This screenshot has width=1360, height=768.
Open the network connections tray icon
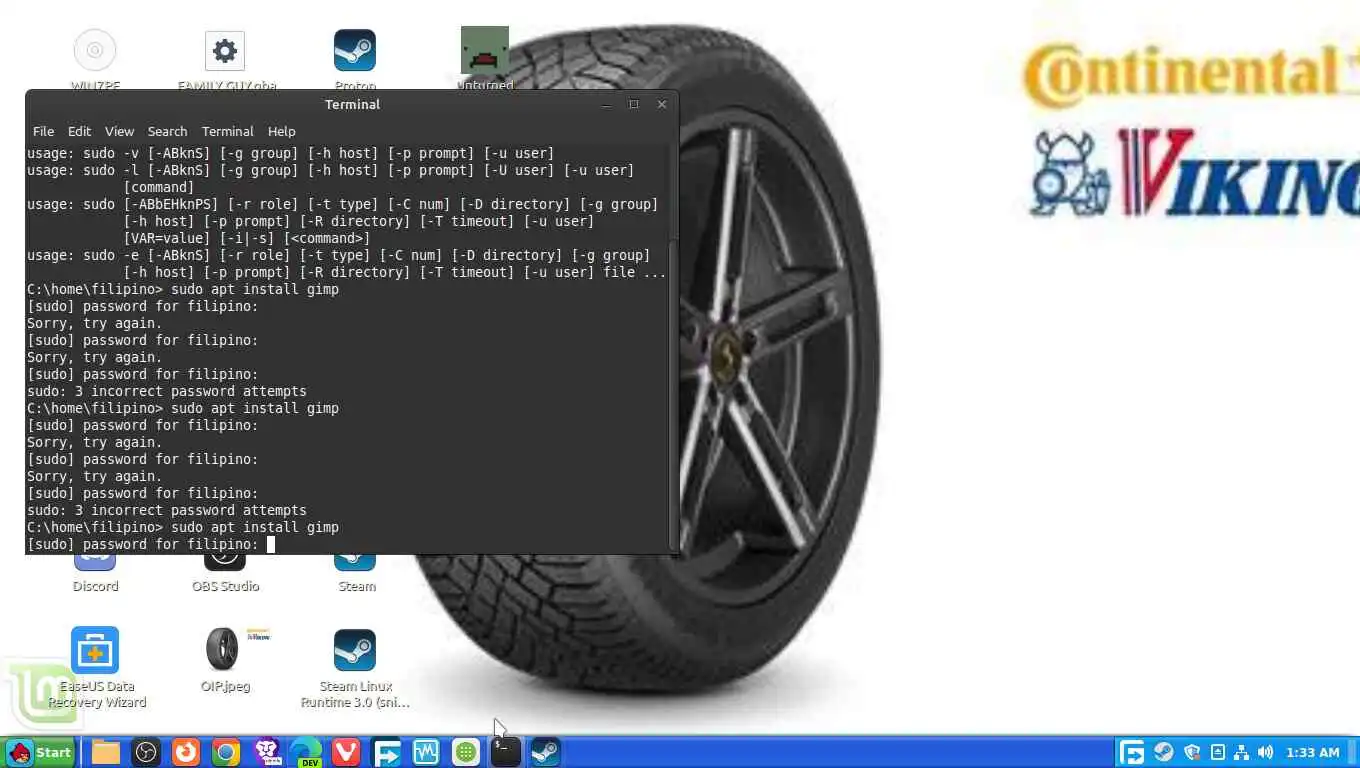tap(1242, 752)
